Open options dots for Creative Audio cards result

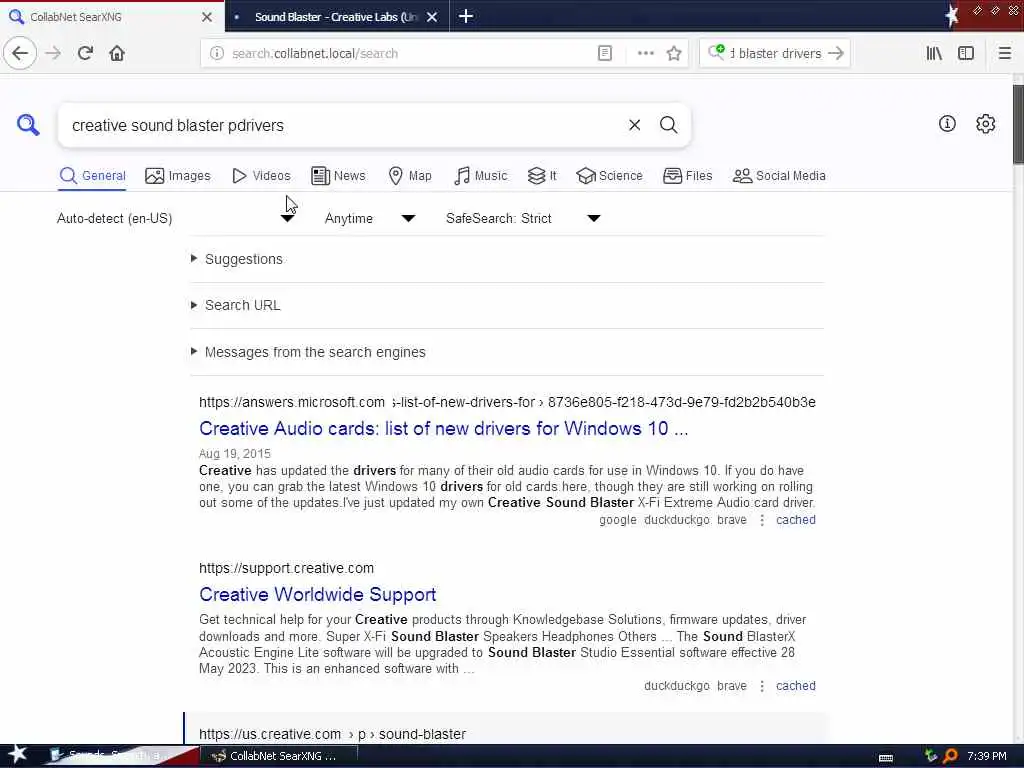click(x=761, y=520)
